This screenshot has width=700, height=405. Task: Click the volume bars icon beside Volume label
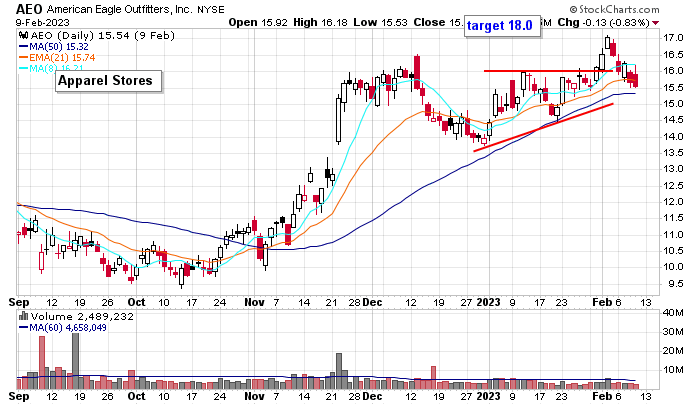pos(23,317)
